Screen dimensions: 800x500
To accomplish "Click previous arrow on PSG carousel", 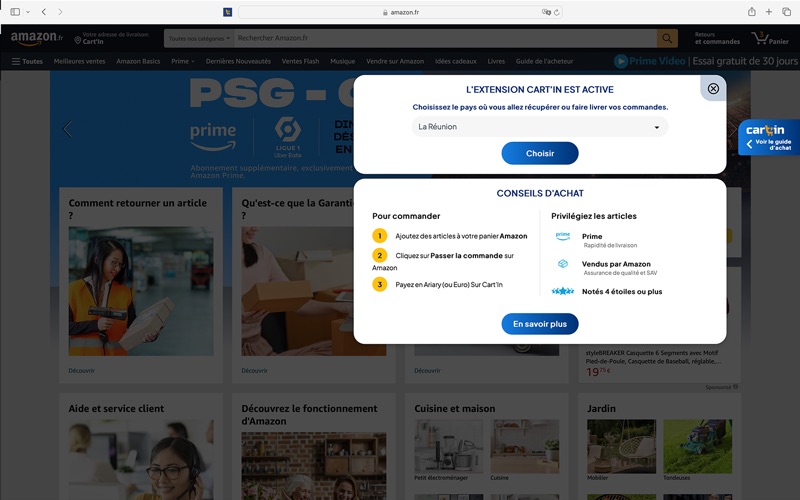I will [x=67, y=129].
